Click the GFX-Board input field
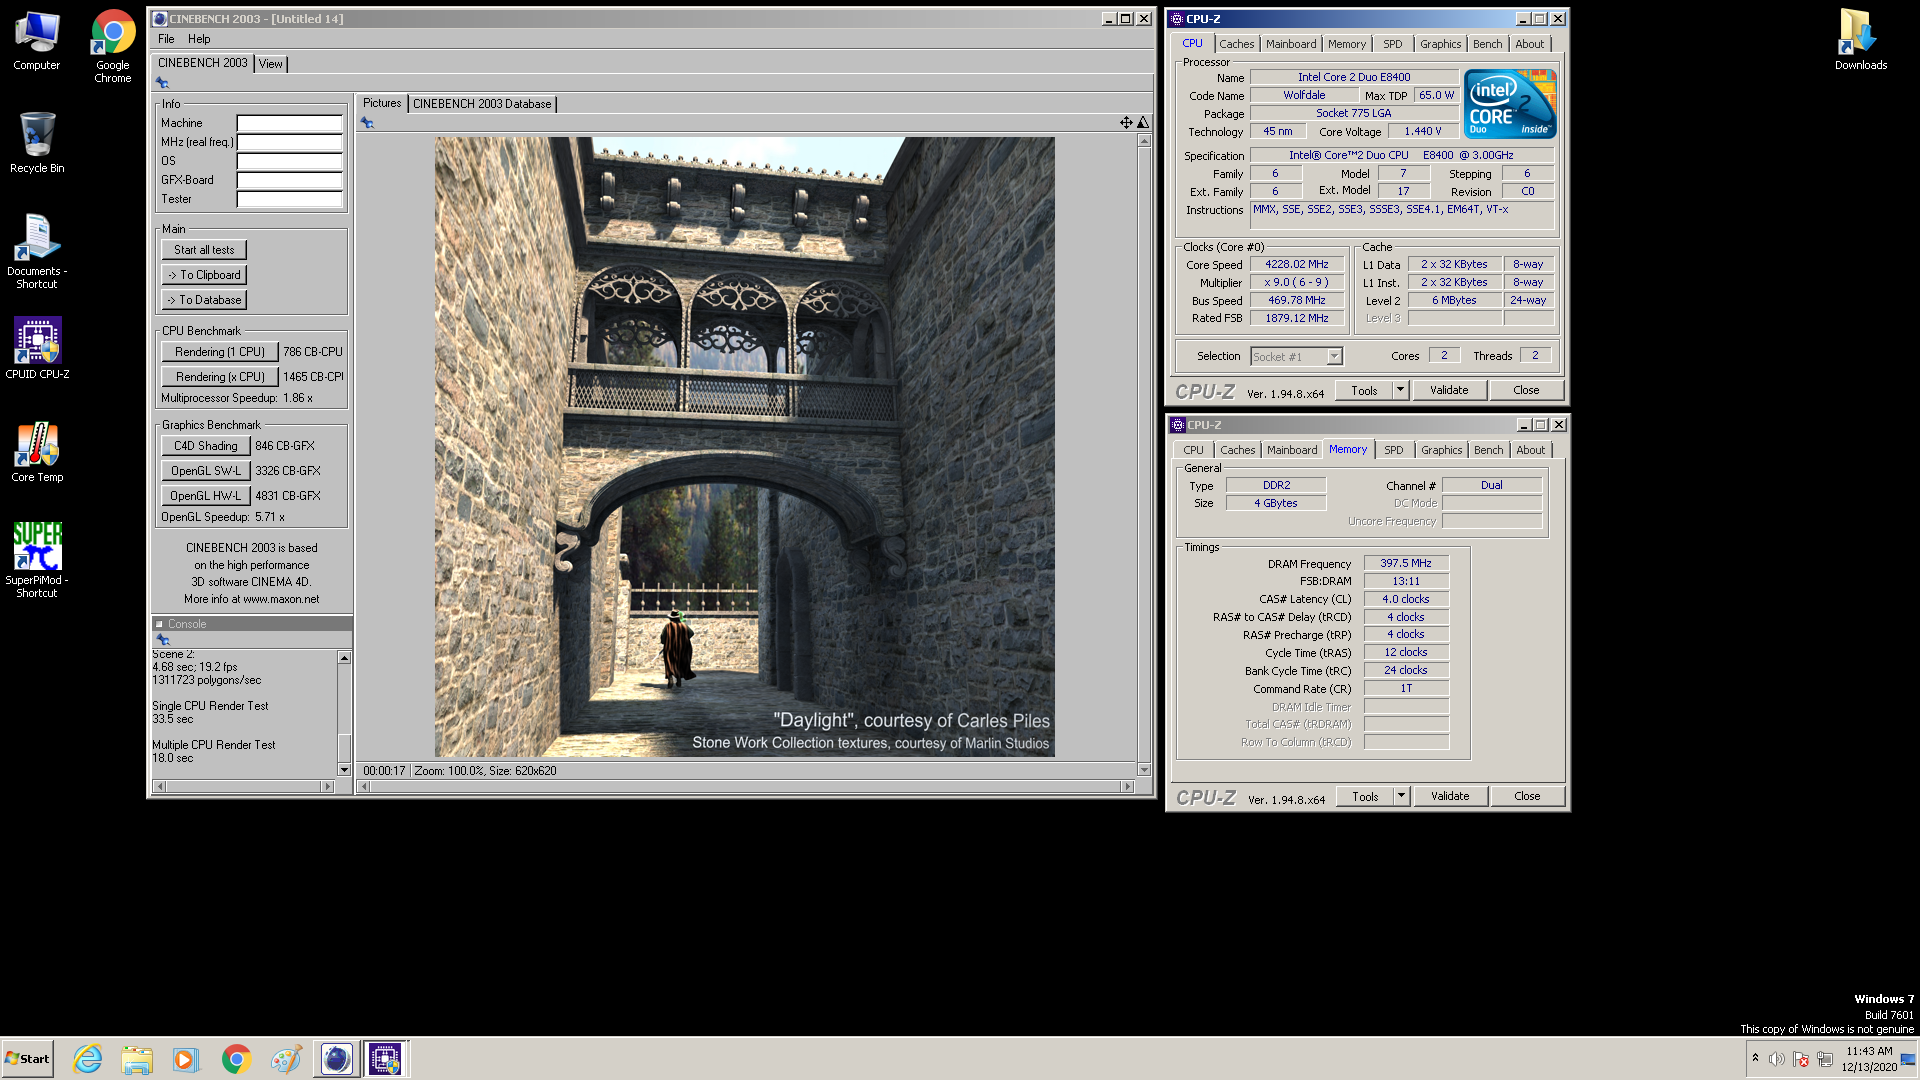The image size is (1920, 1080). (x=290, y=180)
